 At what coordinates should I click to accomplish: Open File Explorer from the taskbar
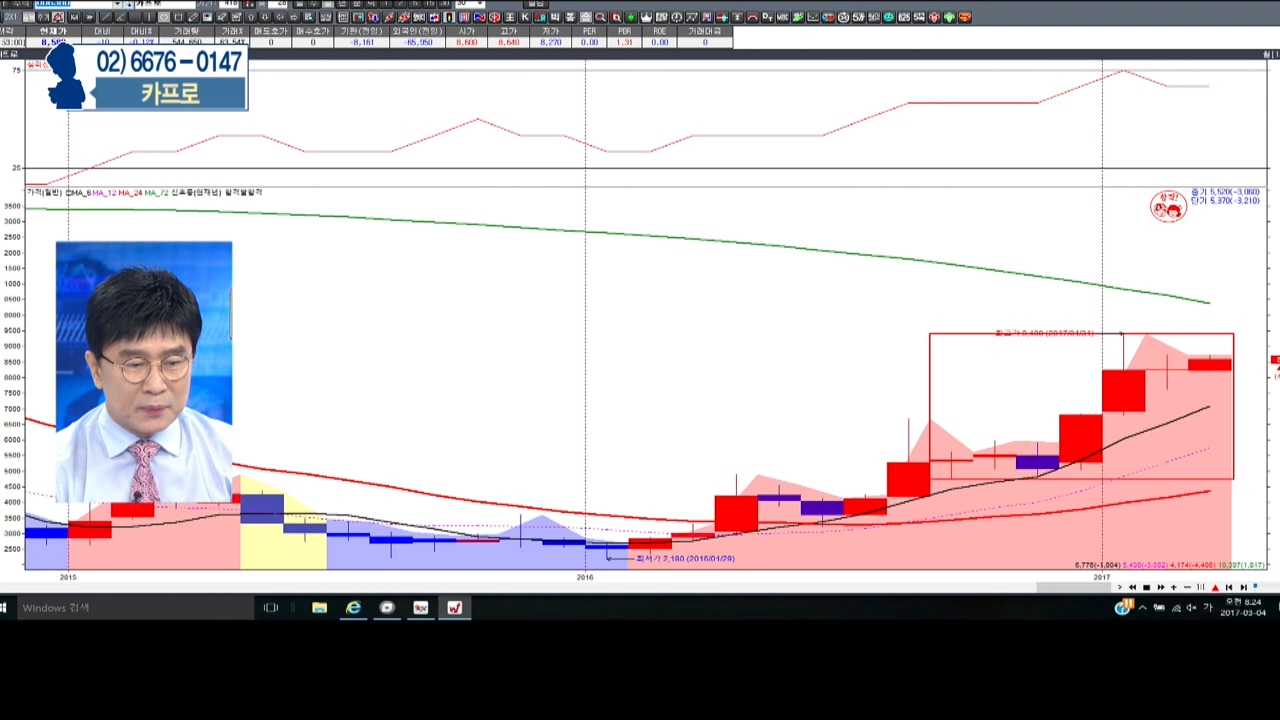pyautogui.click(x=319, y=607)
